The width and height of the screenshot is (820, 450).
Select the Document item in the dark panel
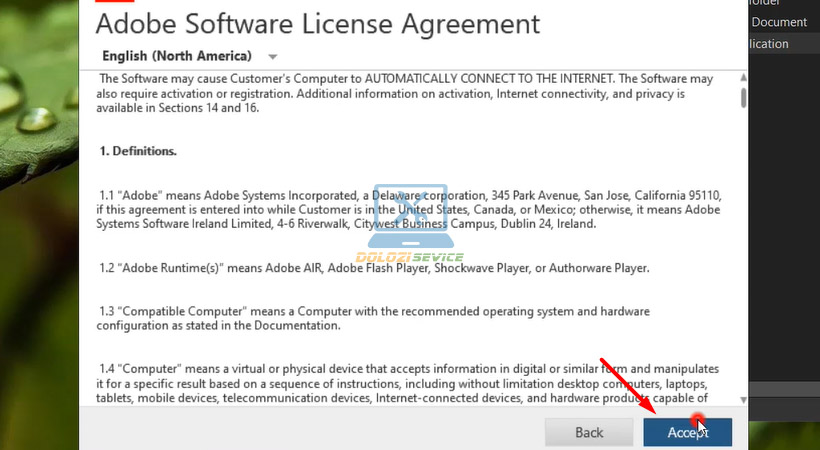tap(779, 22)
